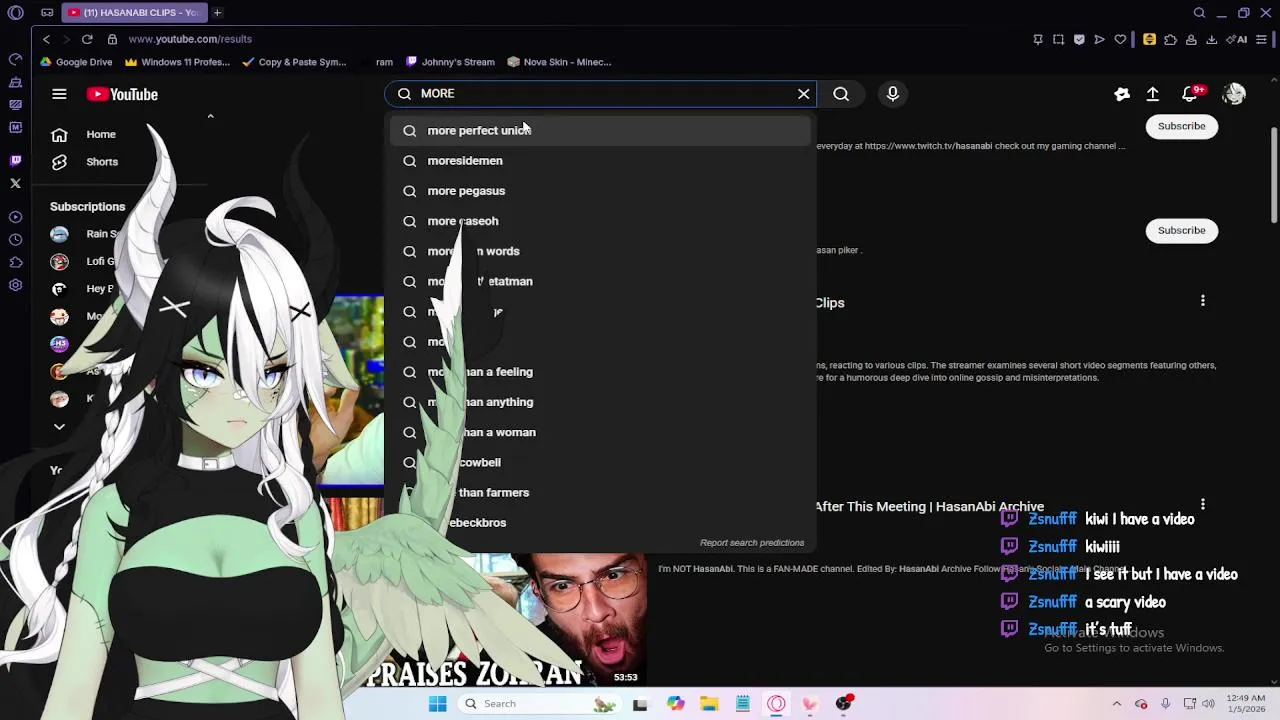The image size is (1280, 720).
Task: Open the more options dots beside the Clips result
Action: point(1203,301)
